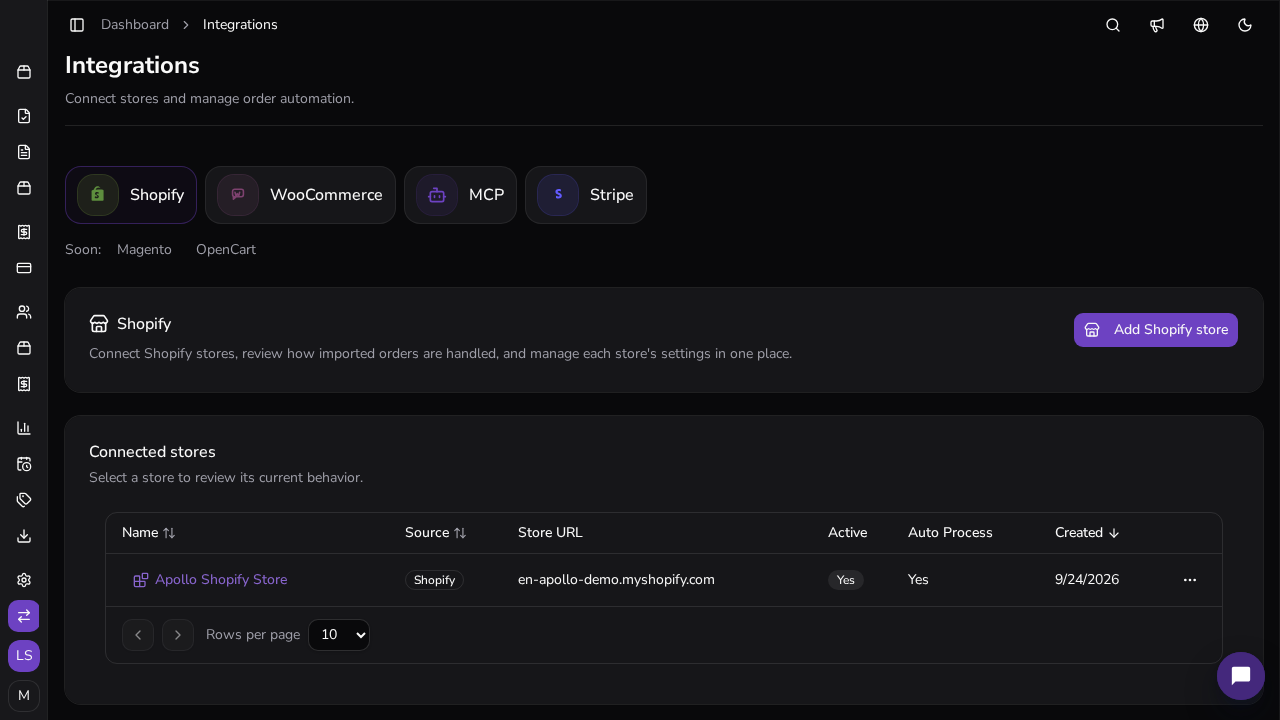Image resolution: width=1280 pixels, height=720 pixels.
Task: Open the search icon in header
Action: [1113, 25]
